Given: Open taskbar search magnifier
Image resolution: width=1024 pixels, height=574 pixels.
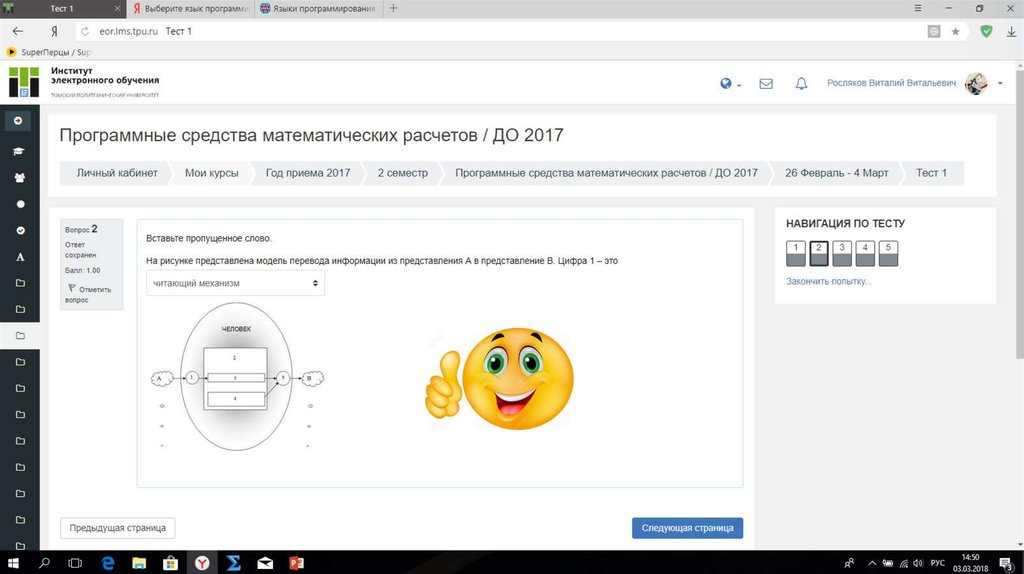Looking at the screenshot, I should [x=44, y=563].
